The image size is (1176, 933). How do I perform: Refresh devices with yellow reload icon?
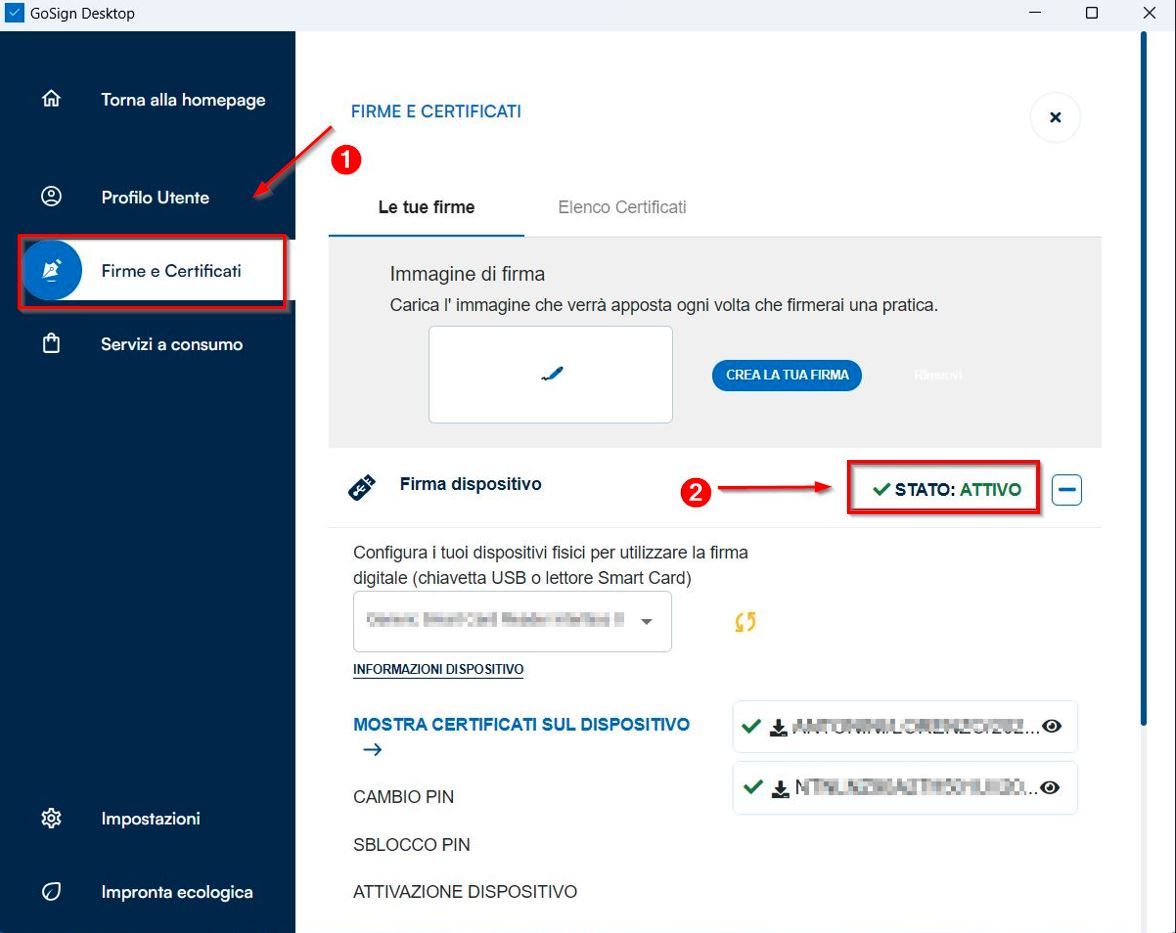[745, 622]
